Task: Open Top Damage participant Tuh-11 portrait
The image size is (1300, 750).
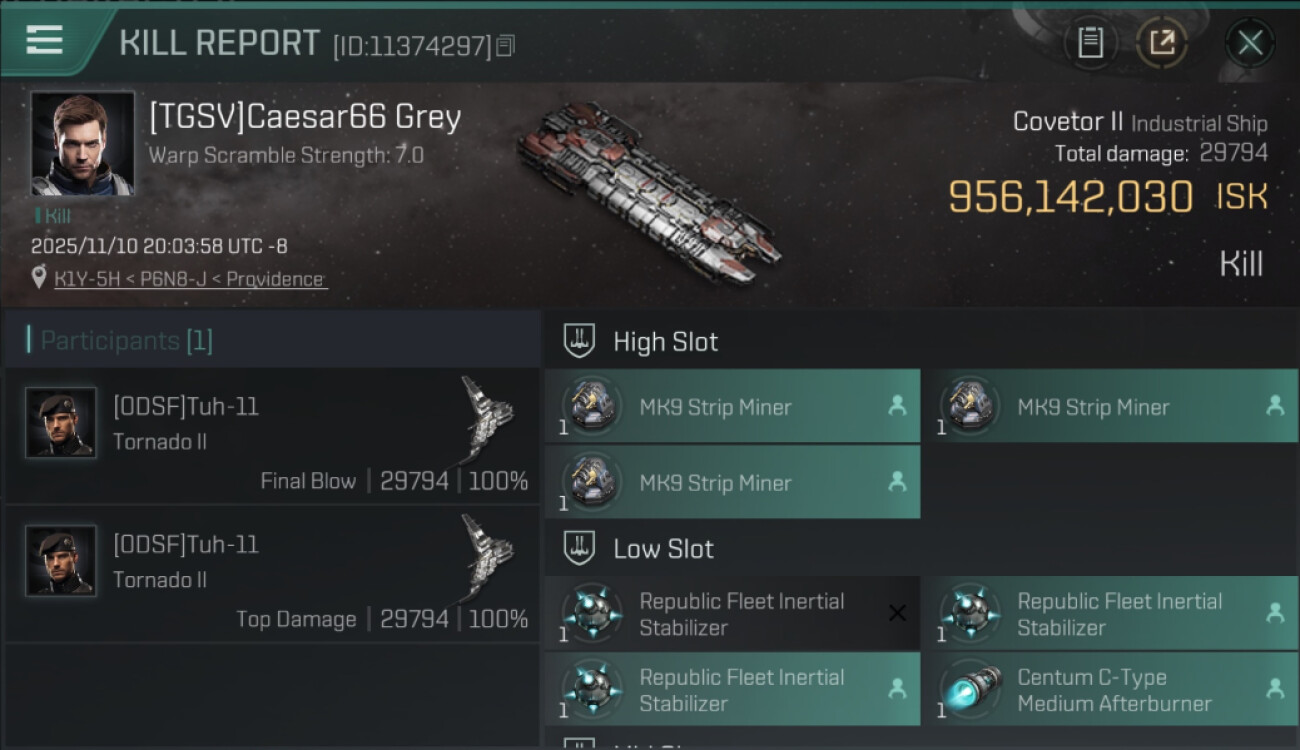Action: coord(61,561)
